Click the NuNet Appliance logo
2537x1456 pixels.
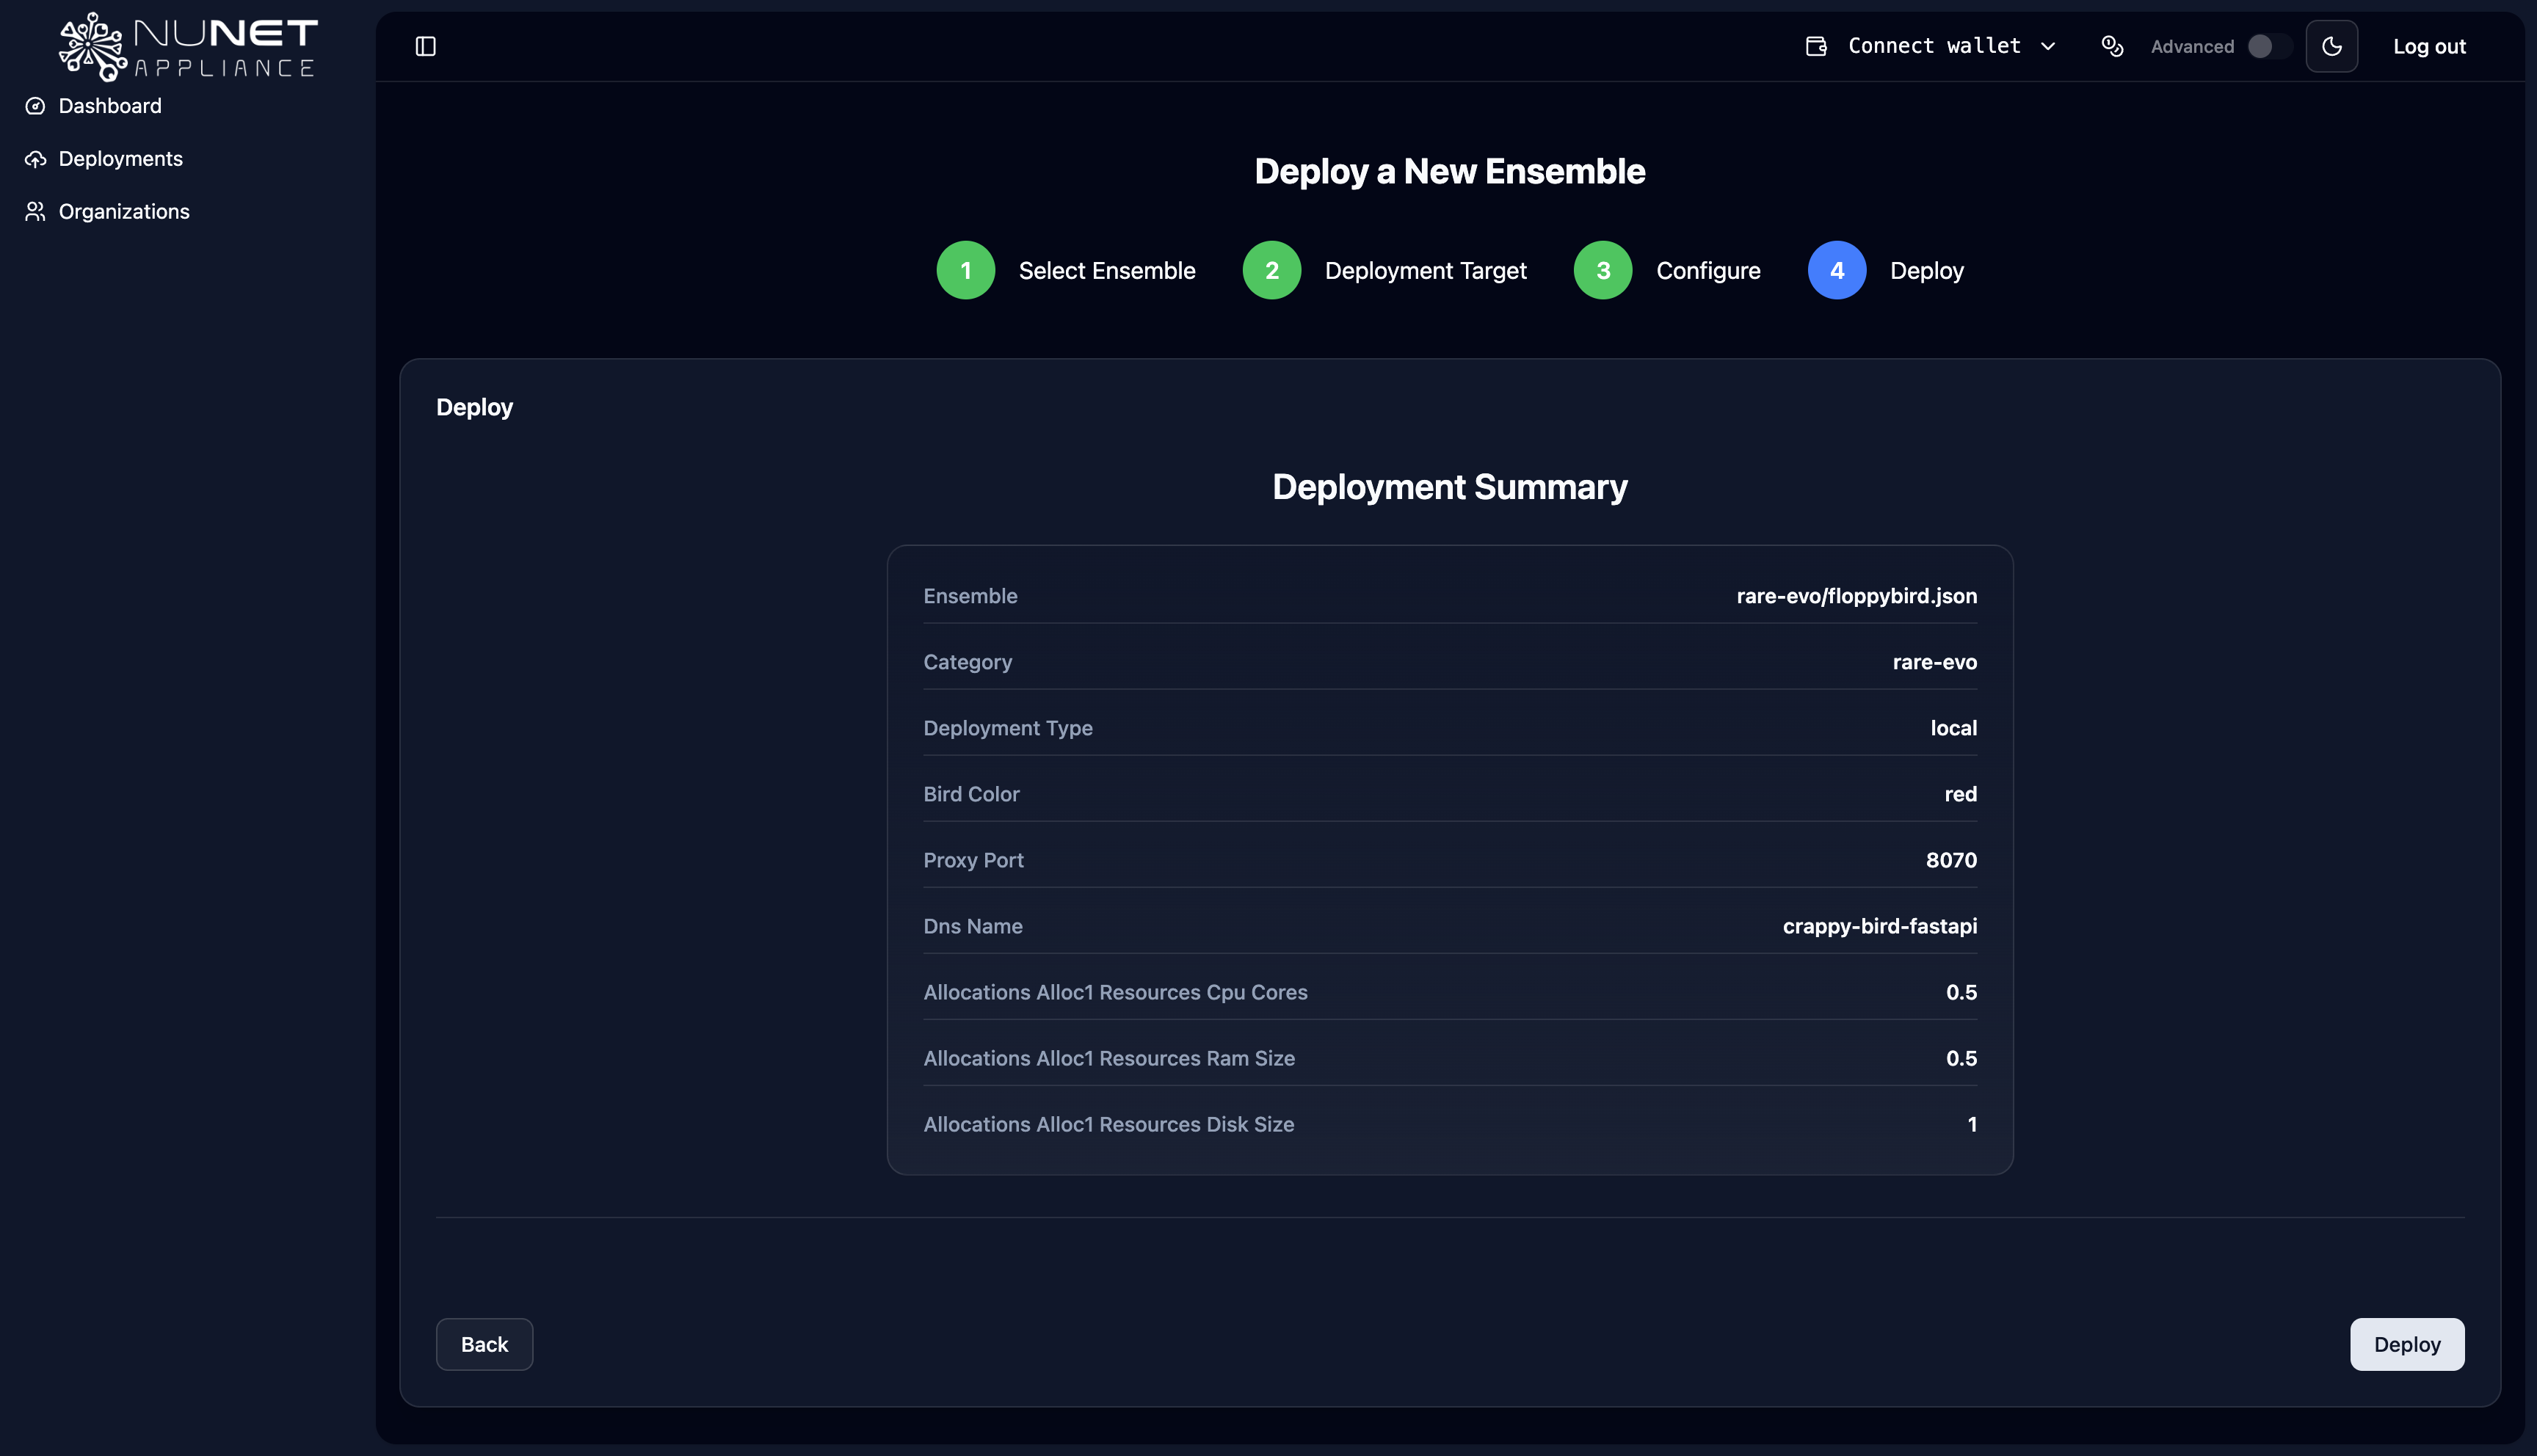187,45
